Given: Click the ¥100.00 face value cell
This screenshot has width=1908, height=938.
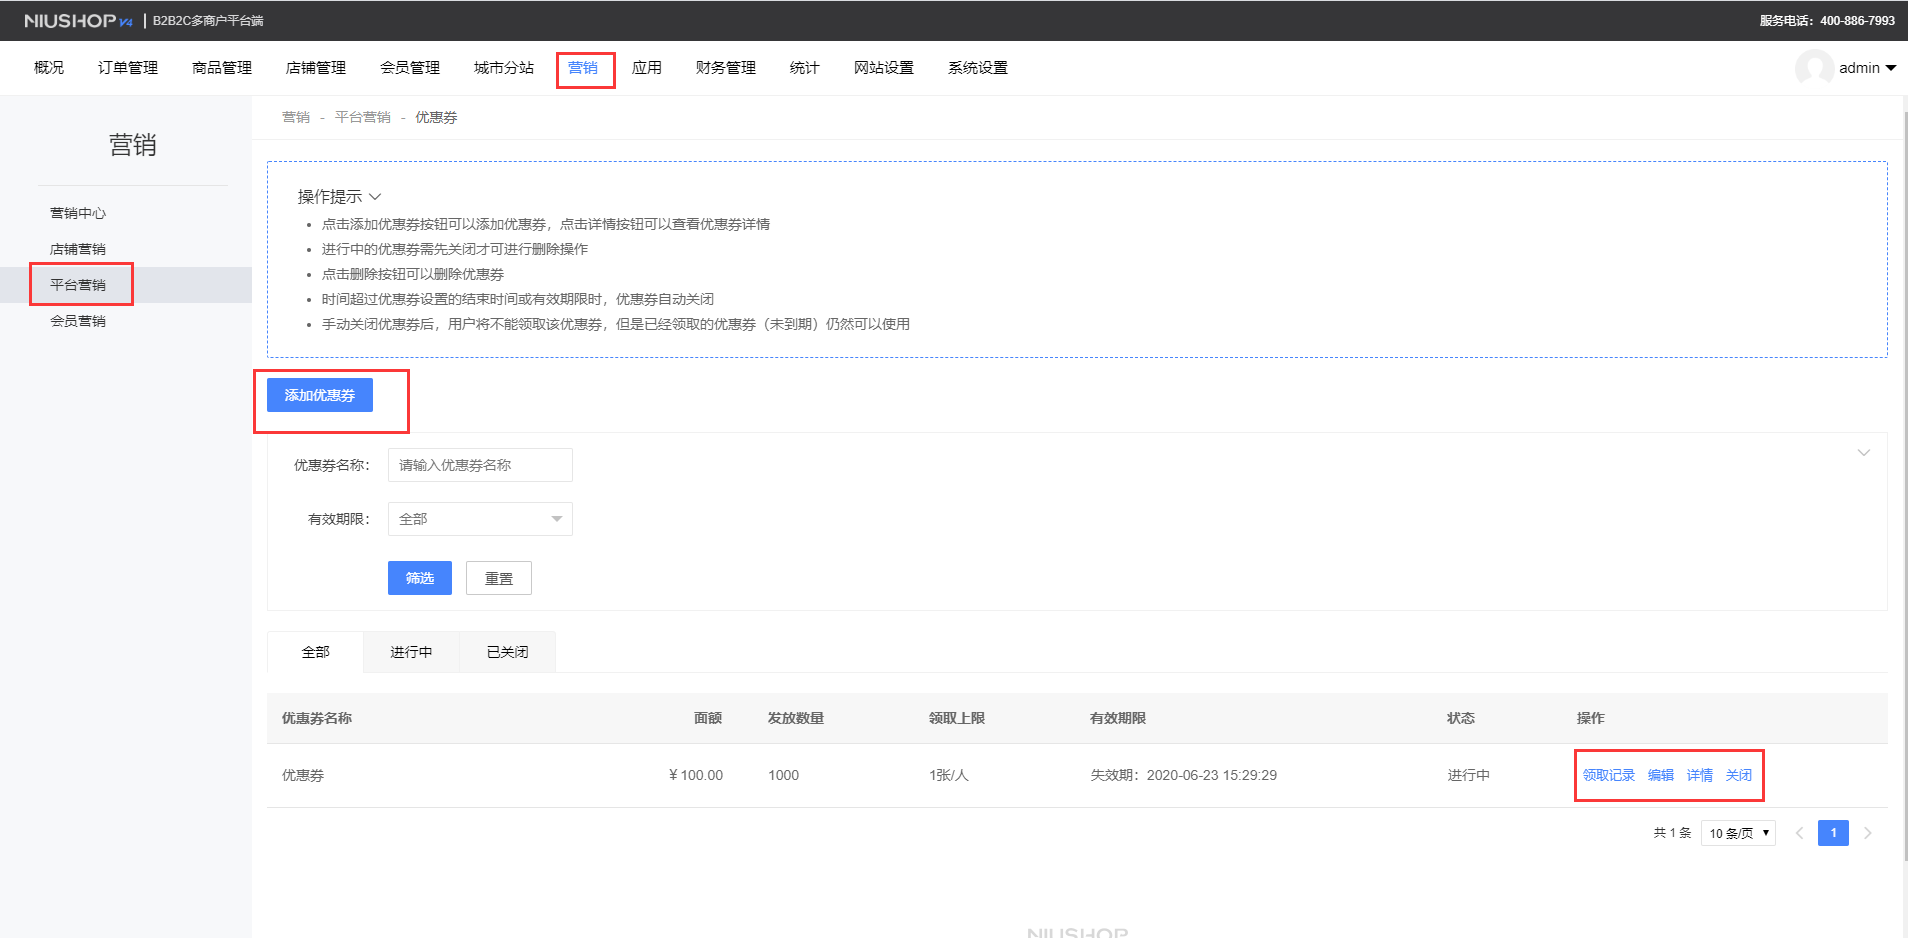Looking at the screenshot, I should click(695, 775).
